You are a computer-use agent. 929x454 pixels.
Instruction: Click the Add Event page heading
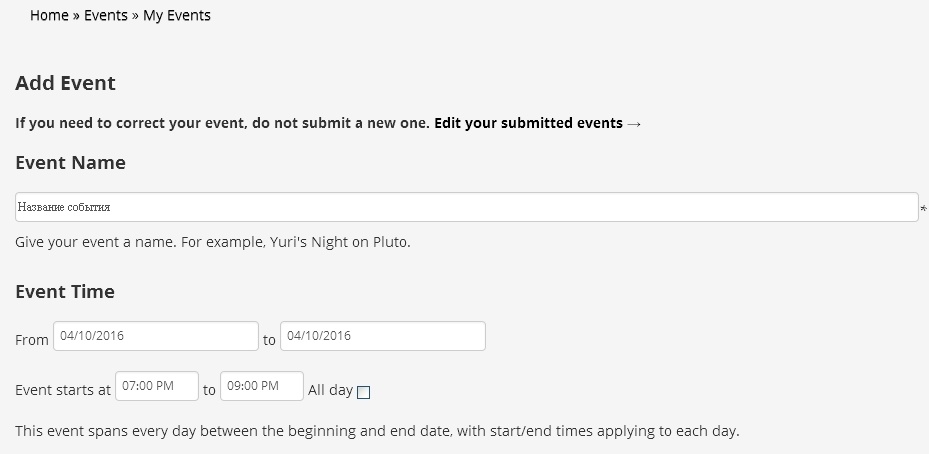coord(66,83)
